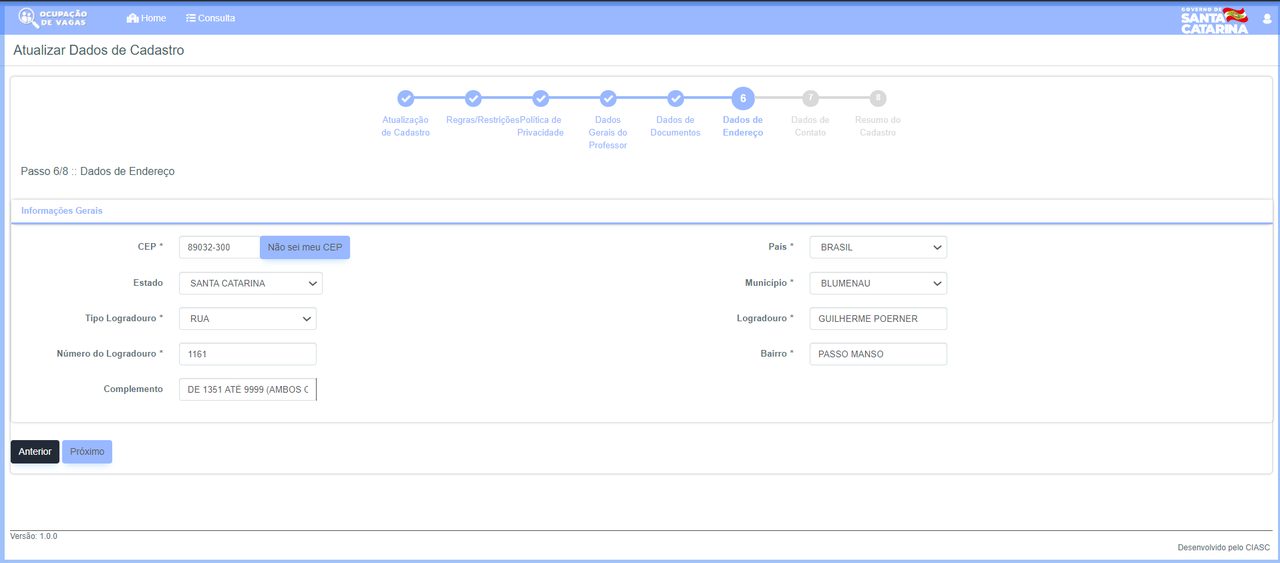This screenshot has width=1280, height=563.
Task: Open the Home menu item
Action: point(146,18)
